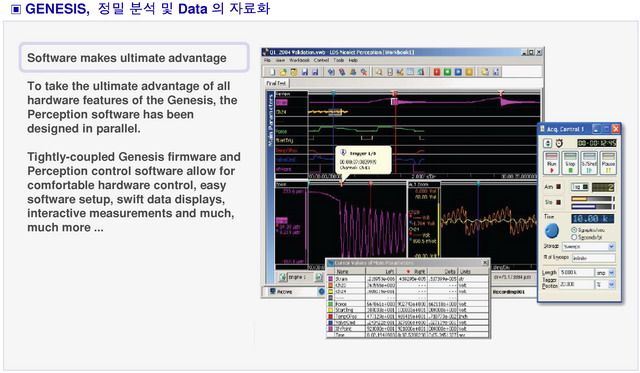This screenshot has height=373, width=640.
Task: Click the first blue floppy save icon
Action: click(304, 72)
